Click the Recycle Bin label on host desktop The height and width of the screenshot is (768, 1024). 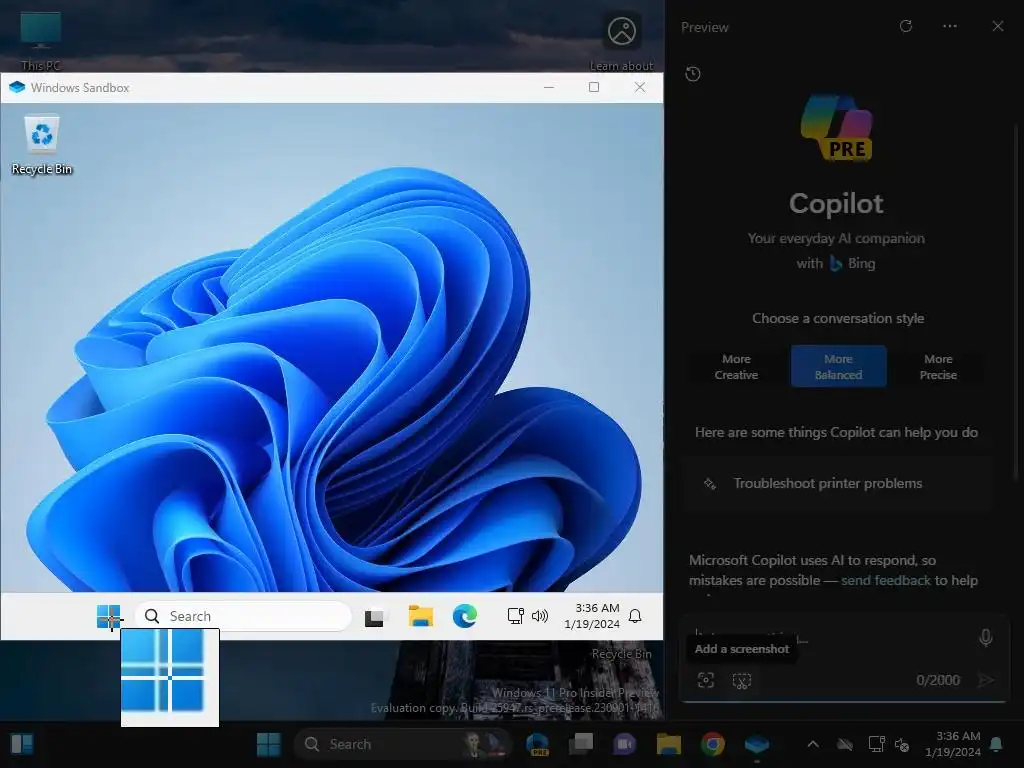pos(621,654)
